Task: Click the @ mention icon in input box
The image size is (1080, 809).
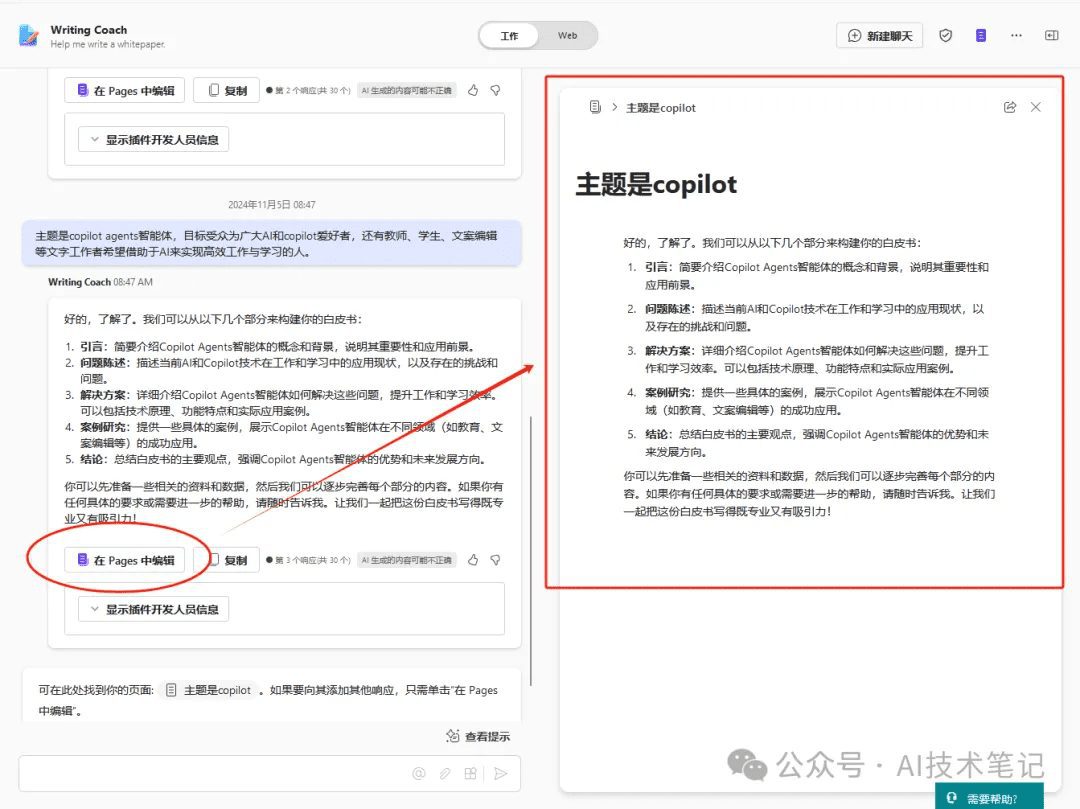Action: point(419,773)
